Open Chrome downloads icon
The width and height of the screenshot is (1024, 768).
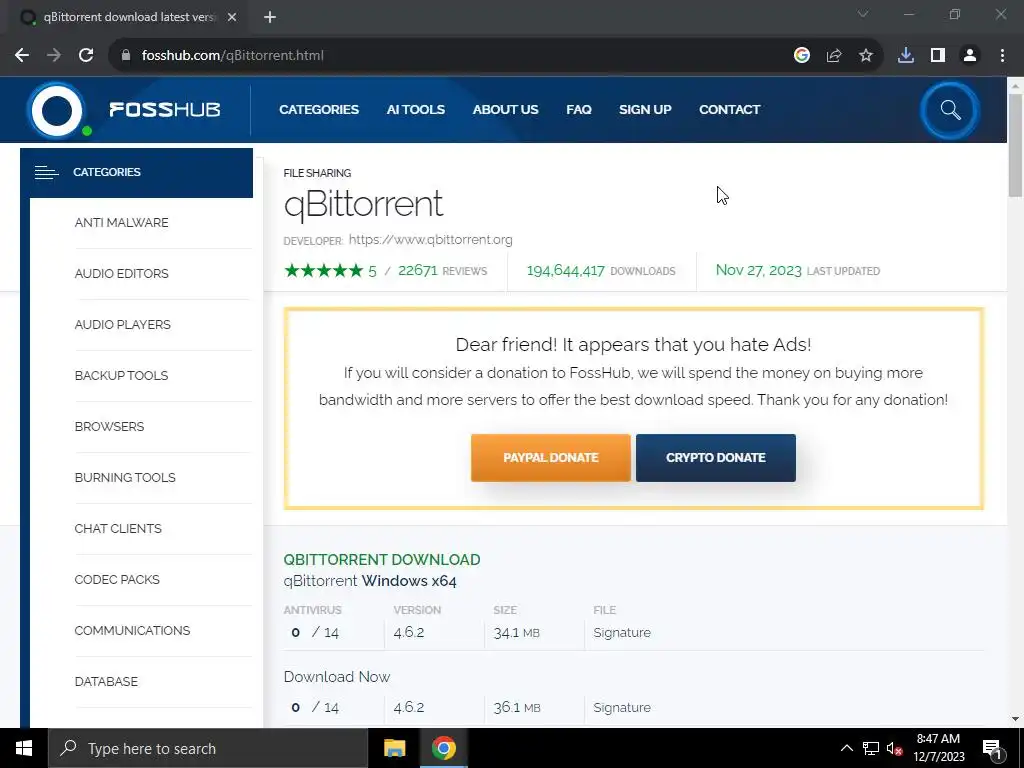tap(906, 56)
